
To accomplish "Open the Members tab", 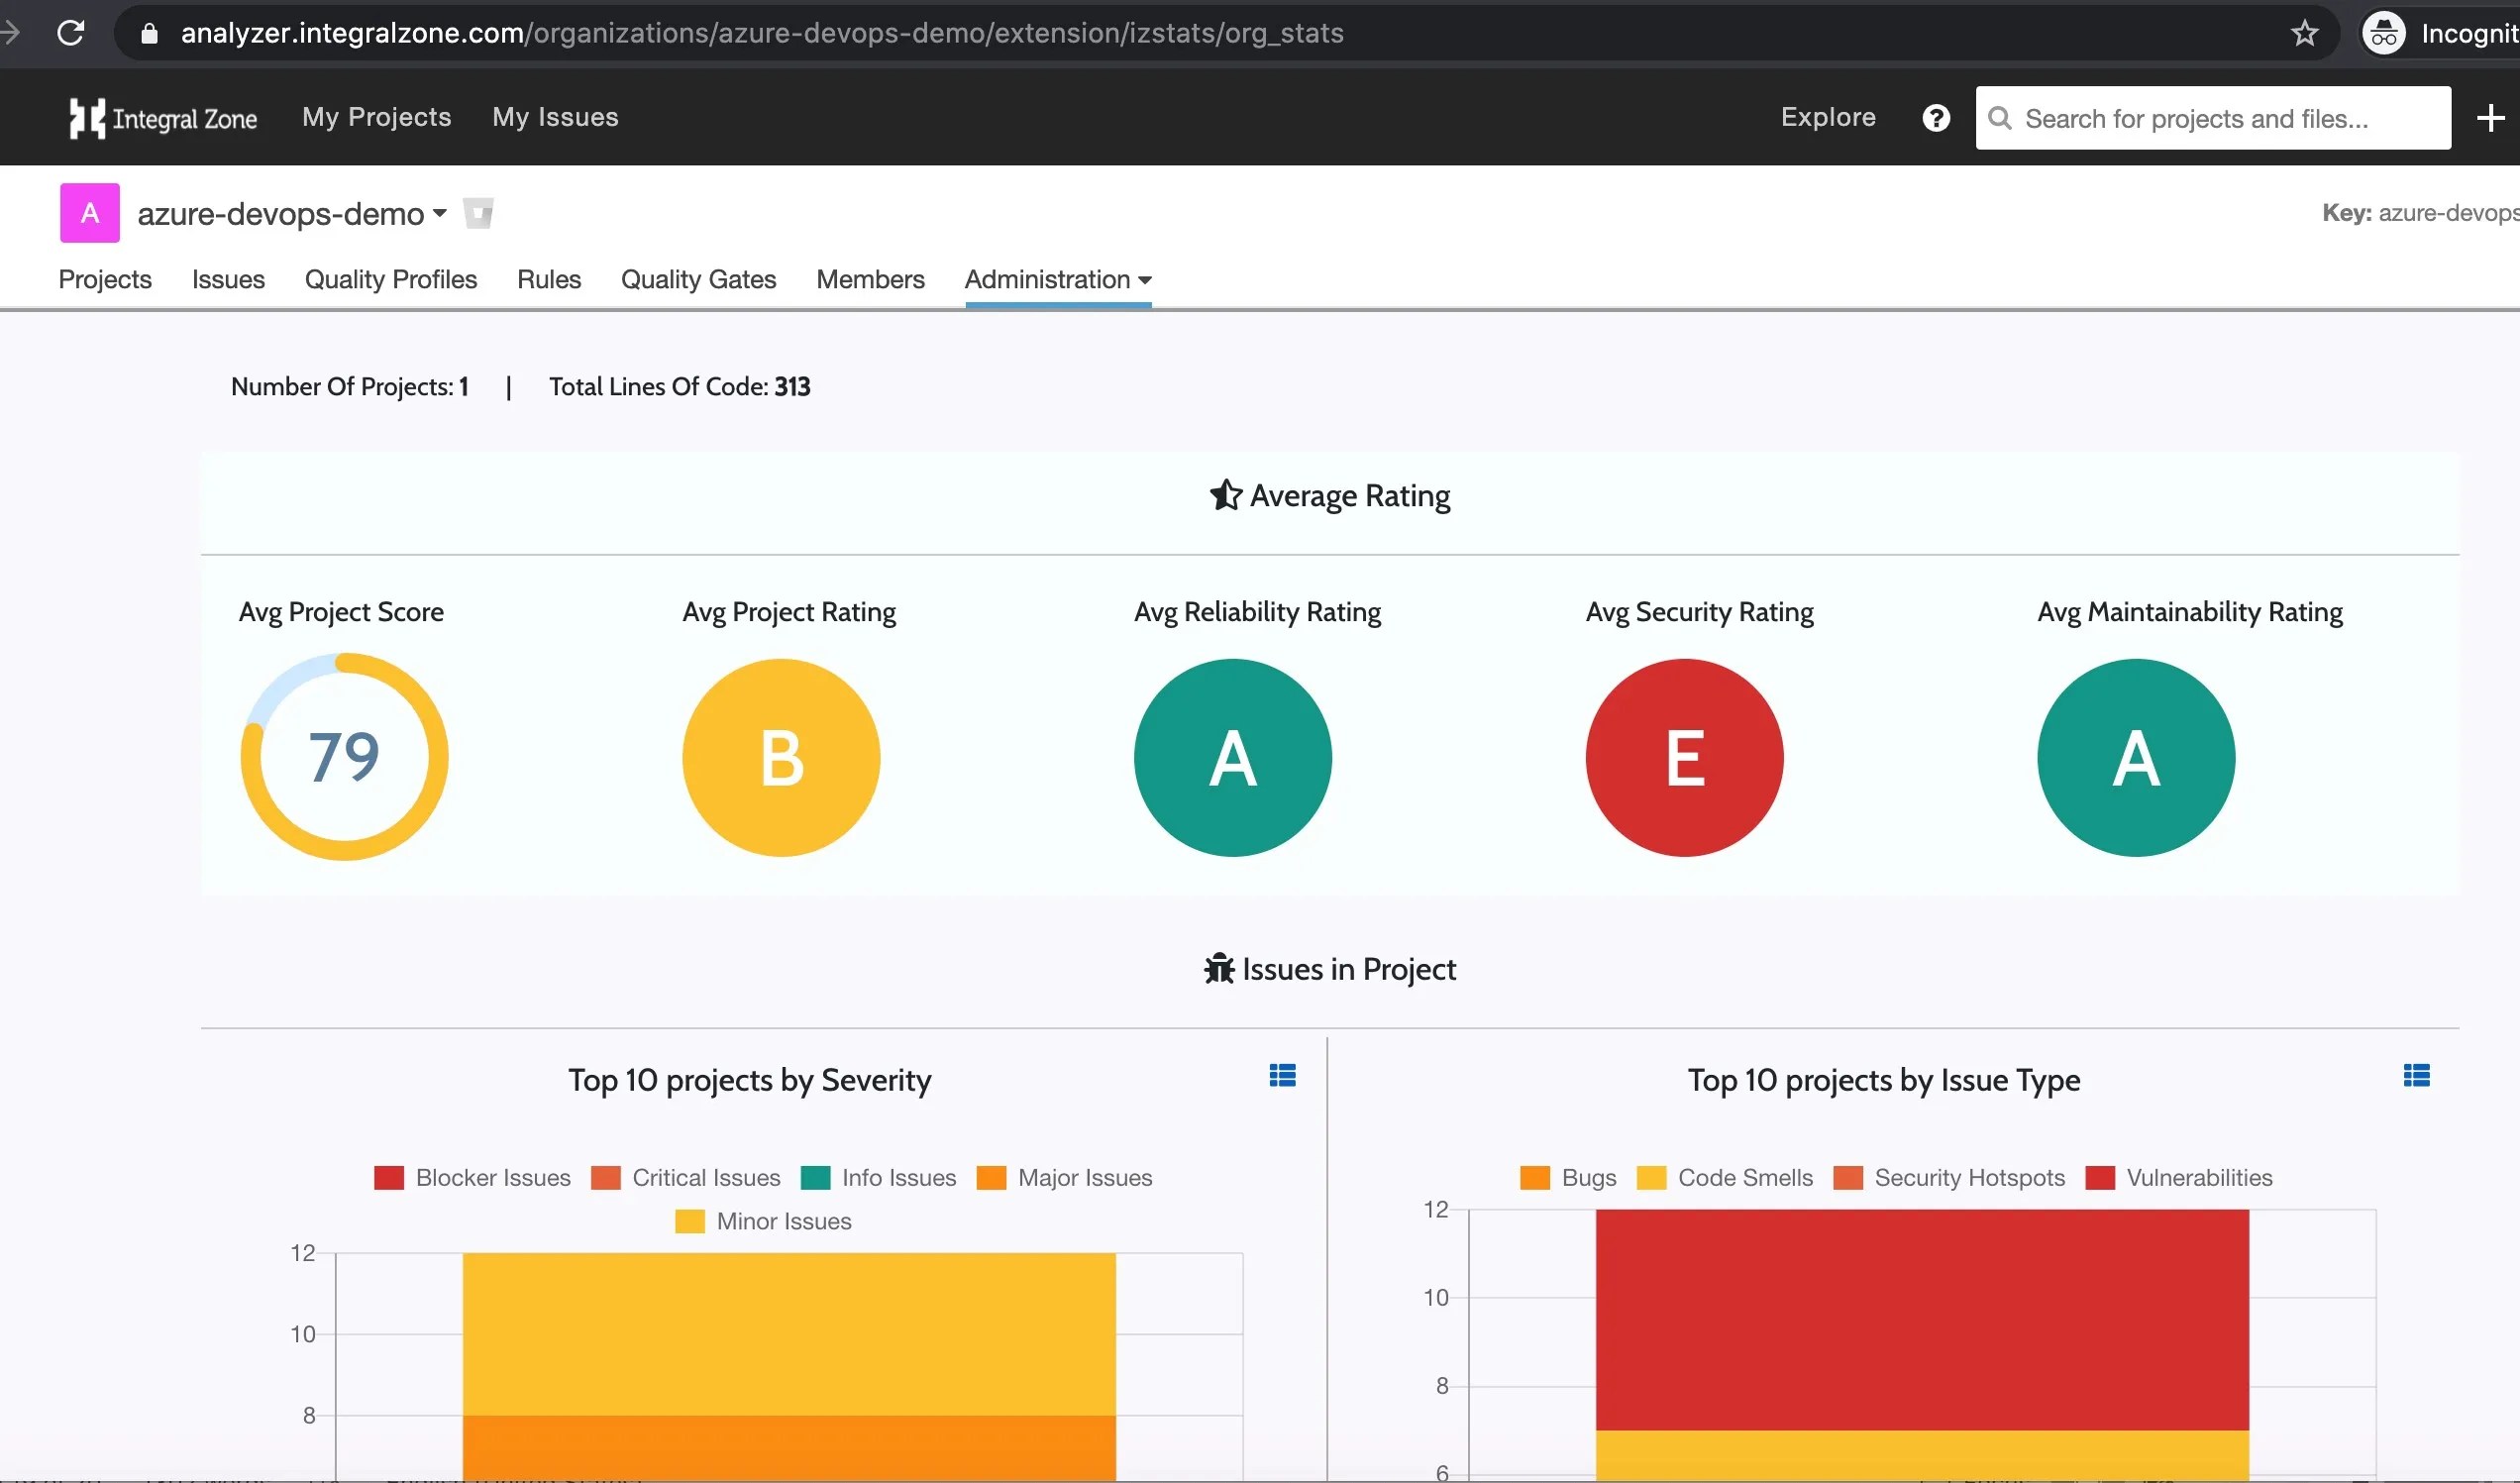I will click(869, 280).
